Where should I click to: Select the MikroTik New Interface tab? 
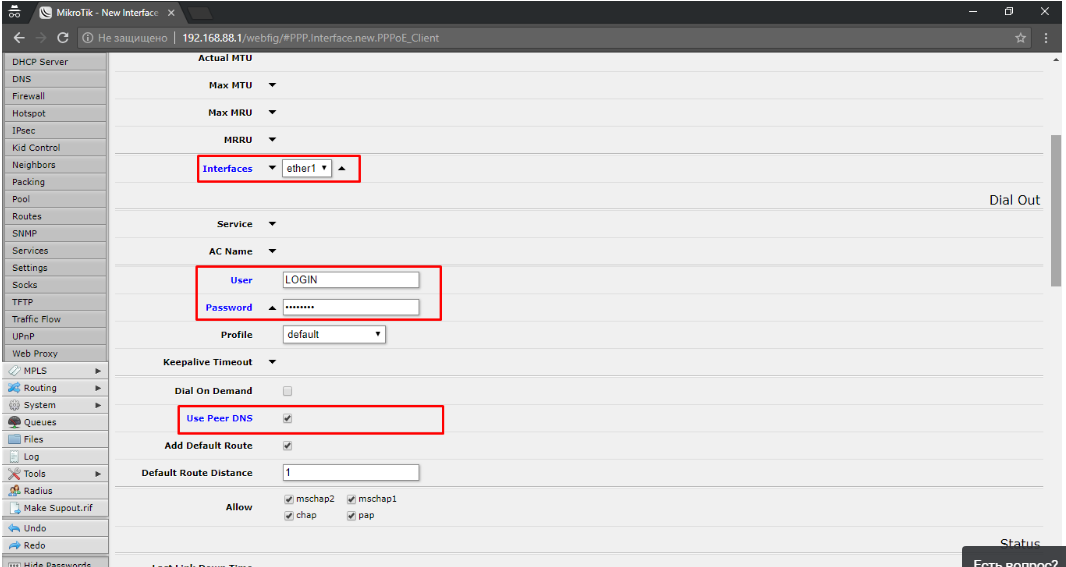(x=105, y=13)
